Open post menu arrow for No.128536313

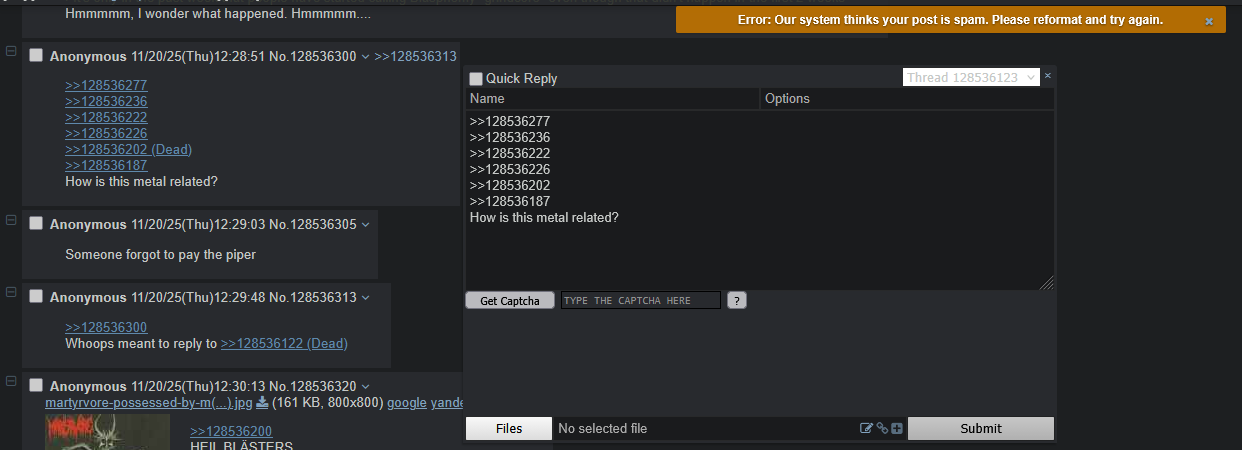[x=365, y=297]
